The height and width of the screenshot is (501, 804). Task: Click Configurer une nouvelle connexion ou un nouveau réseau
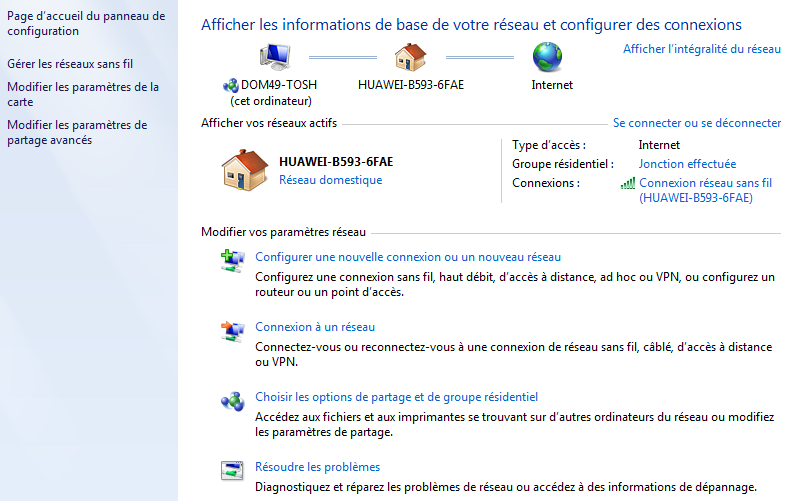tap(408, 257)
